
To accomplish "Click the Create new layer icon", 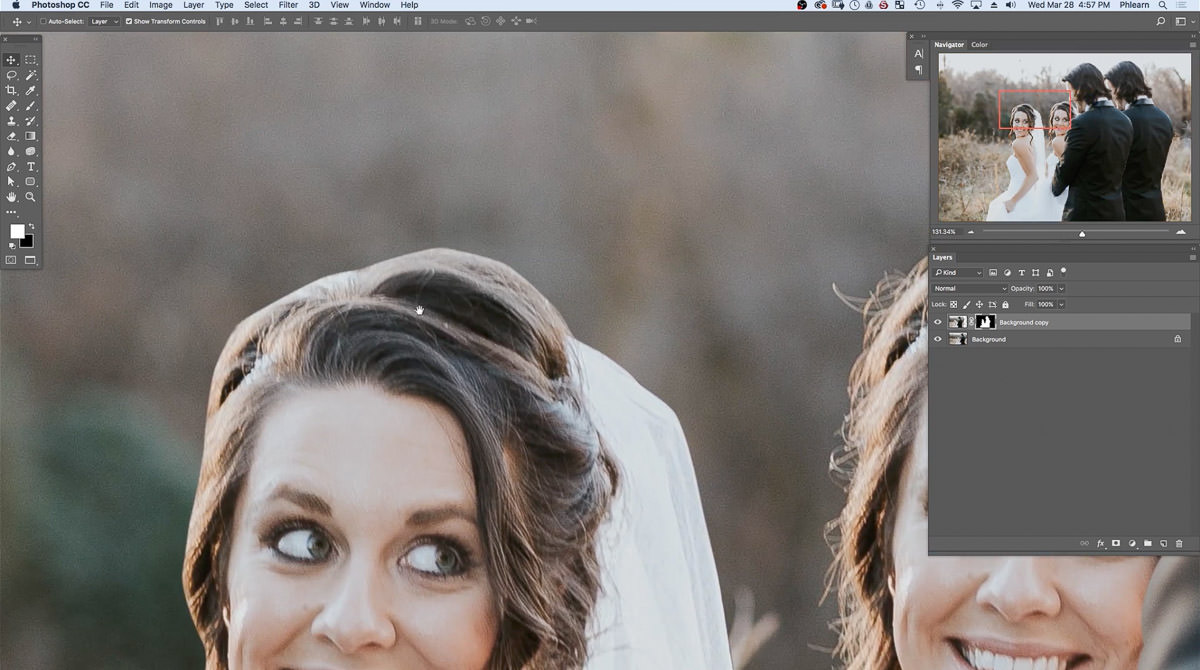I will coord(1163,543).
